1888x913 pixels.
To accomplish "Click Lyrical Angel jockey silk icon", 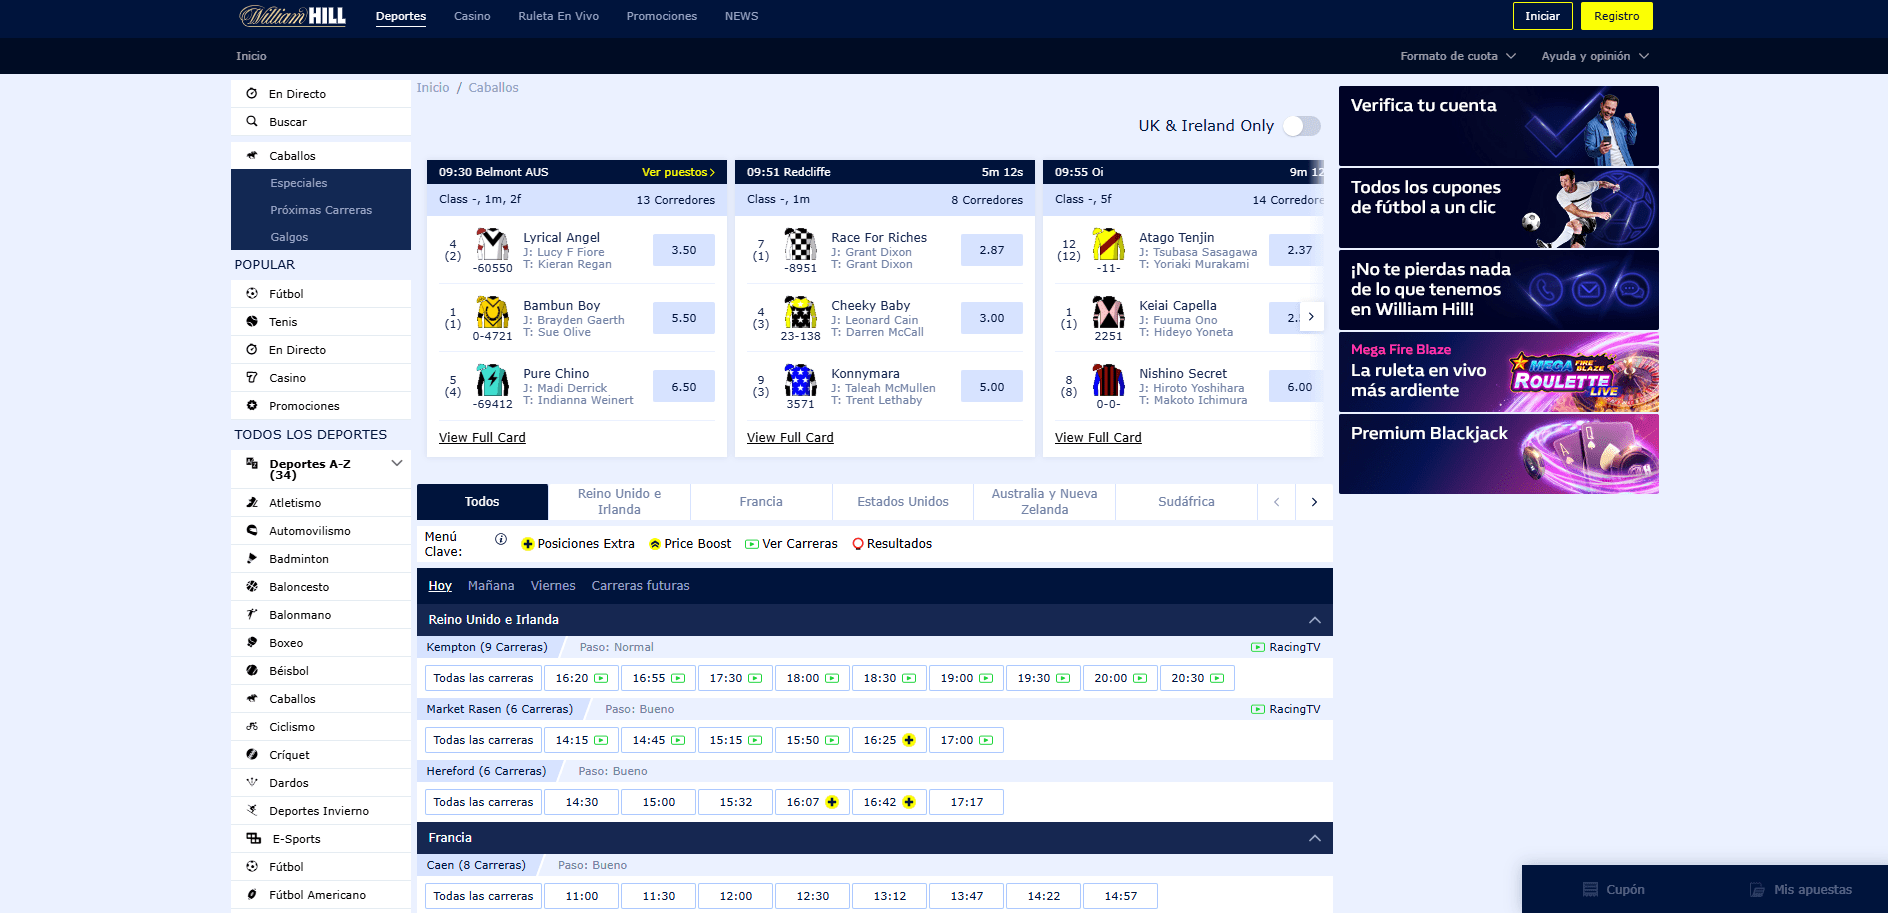I will (492, 244).
